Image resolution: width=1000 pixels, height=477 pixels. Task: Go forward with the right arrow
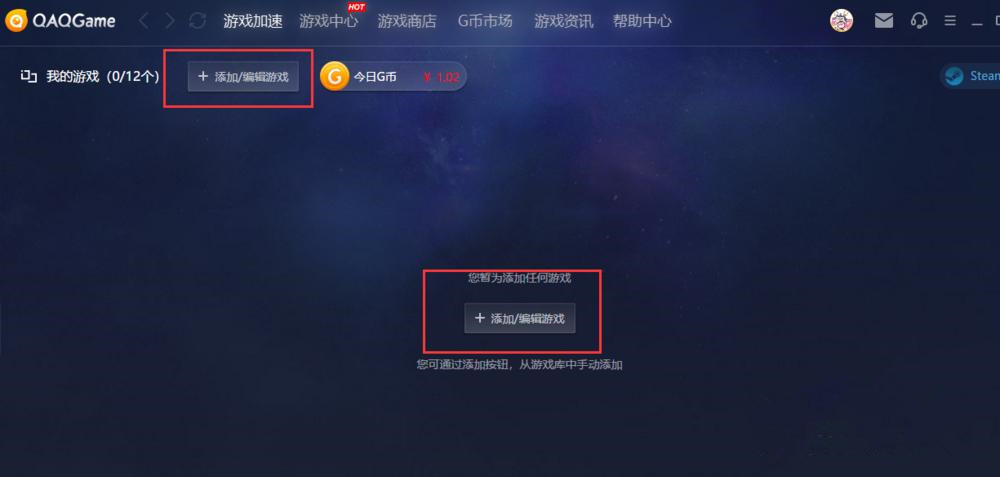pos(170,21)
